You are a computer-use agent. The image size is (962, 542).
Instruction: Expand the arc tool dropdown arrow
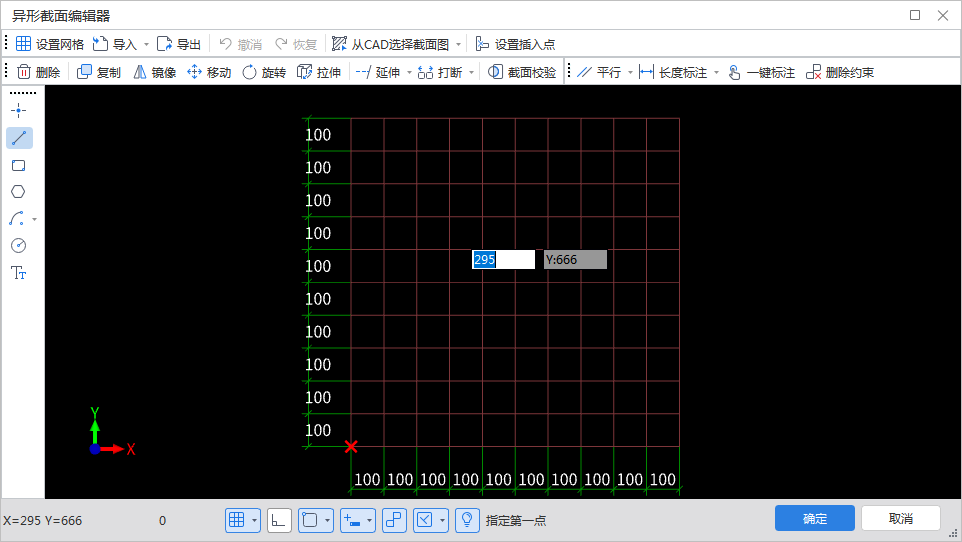34,219
